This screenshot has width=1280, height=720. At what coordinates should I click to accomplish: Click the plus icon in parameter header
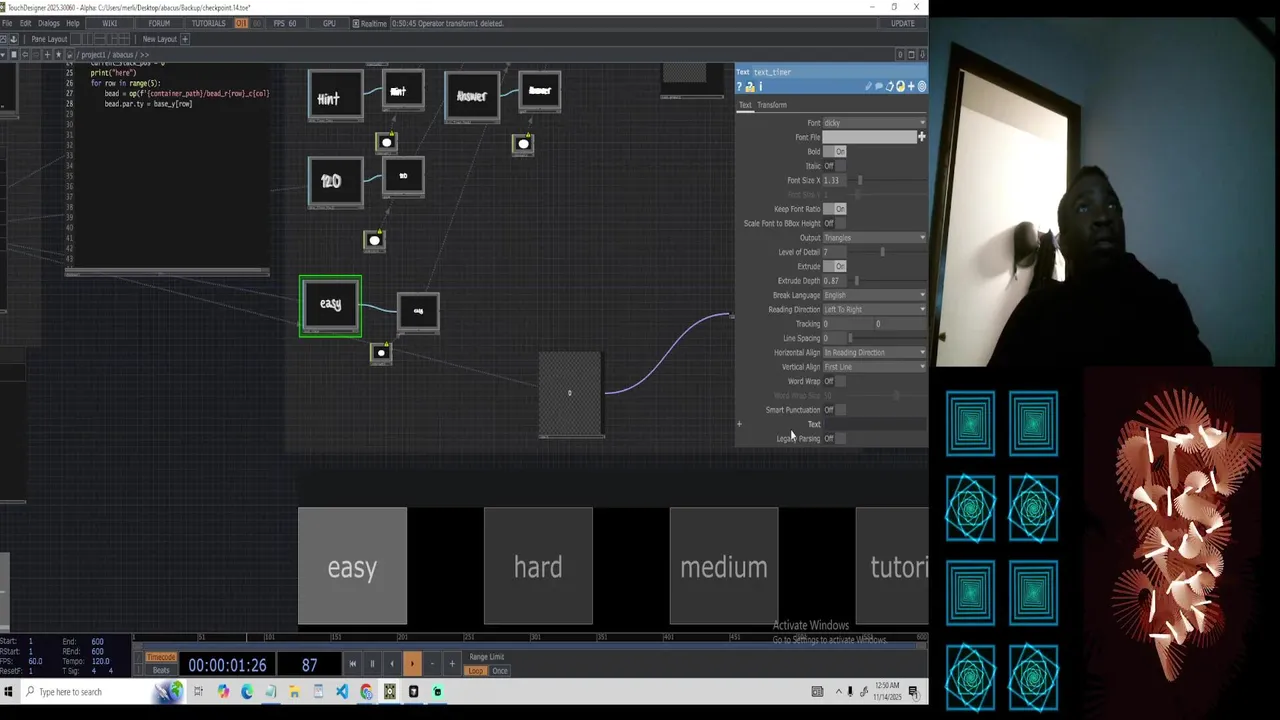tap(911, 87)
